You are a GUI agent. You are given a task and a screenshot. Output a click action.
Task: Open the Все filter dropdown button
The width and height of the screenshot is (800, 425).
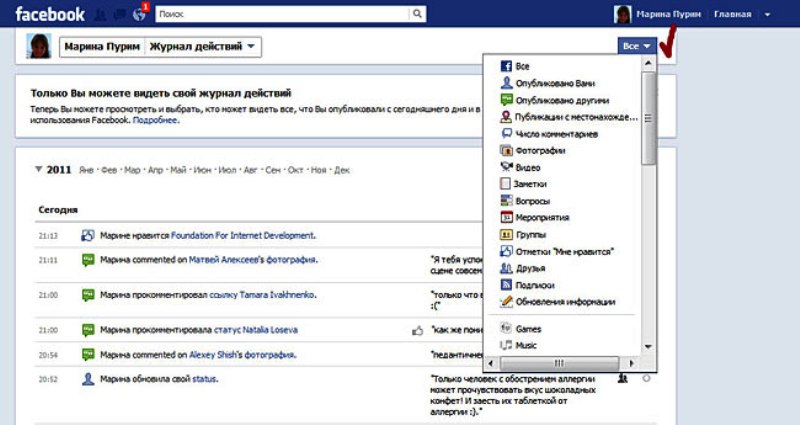[637, 46]
